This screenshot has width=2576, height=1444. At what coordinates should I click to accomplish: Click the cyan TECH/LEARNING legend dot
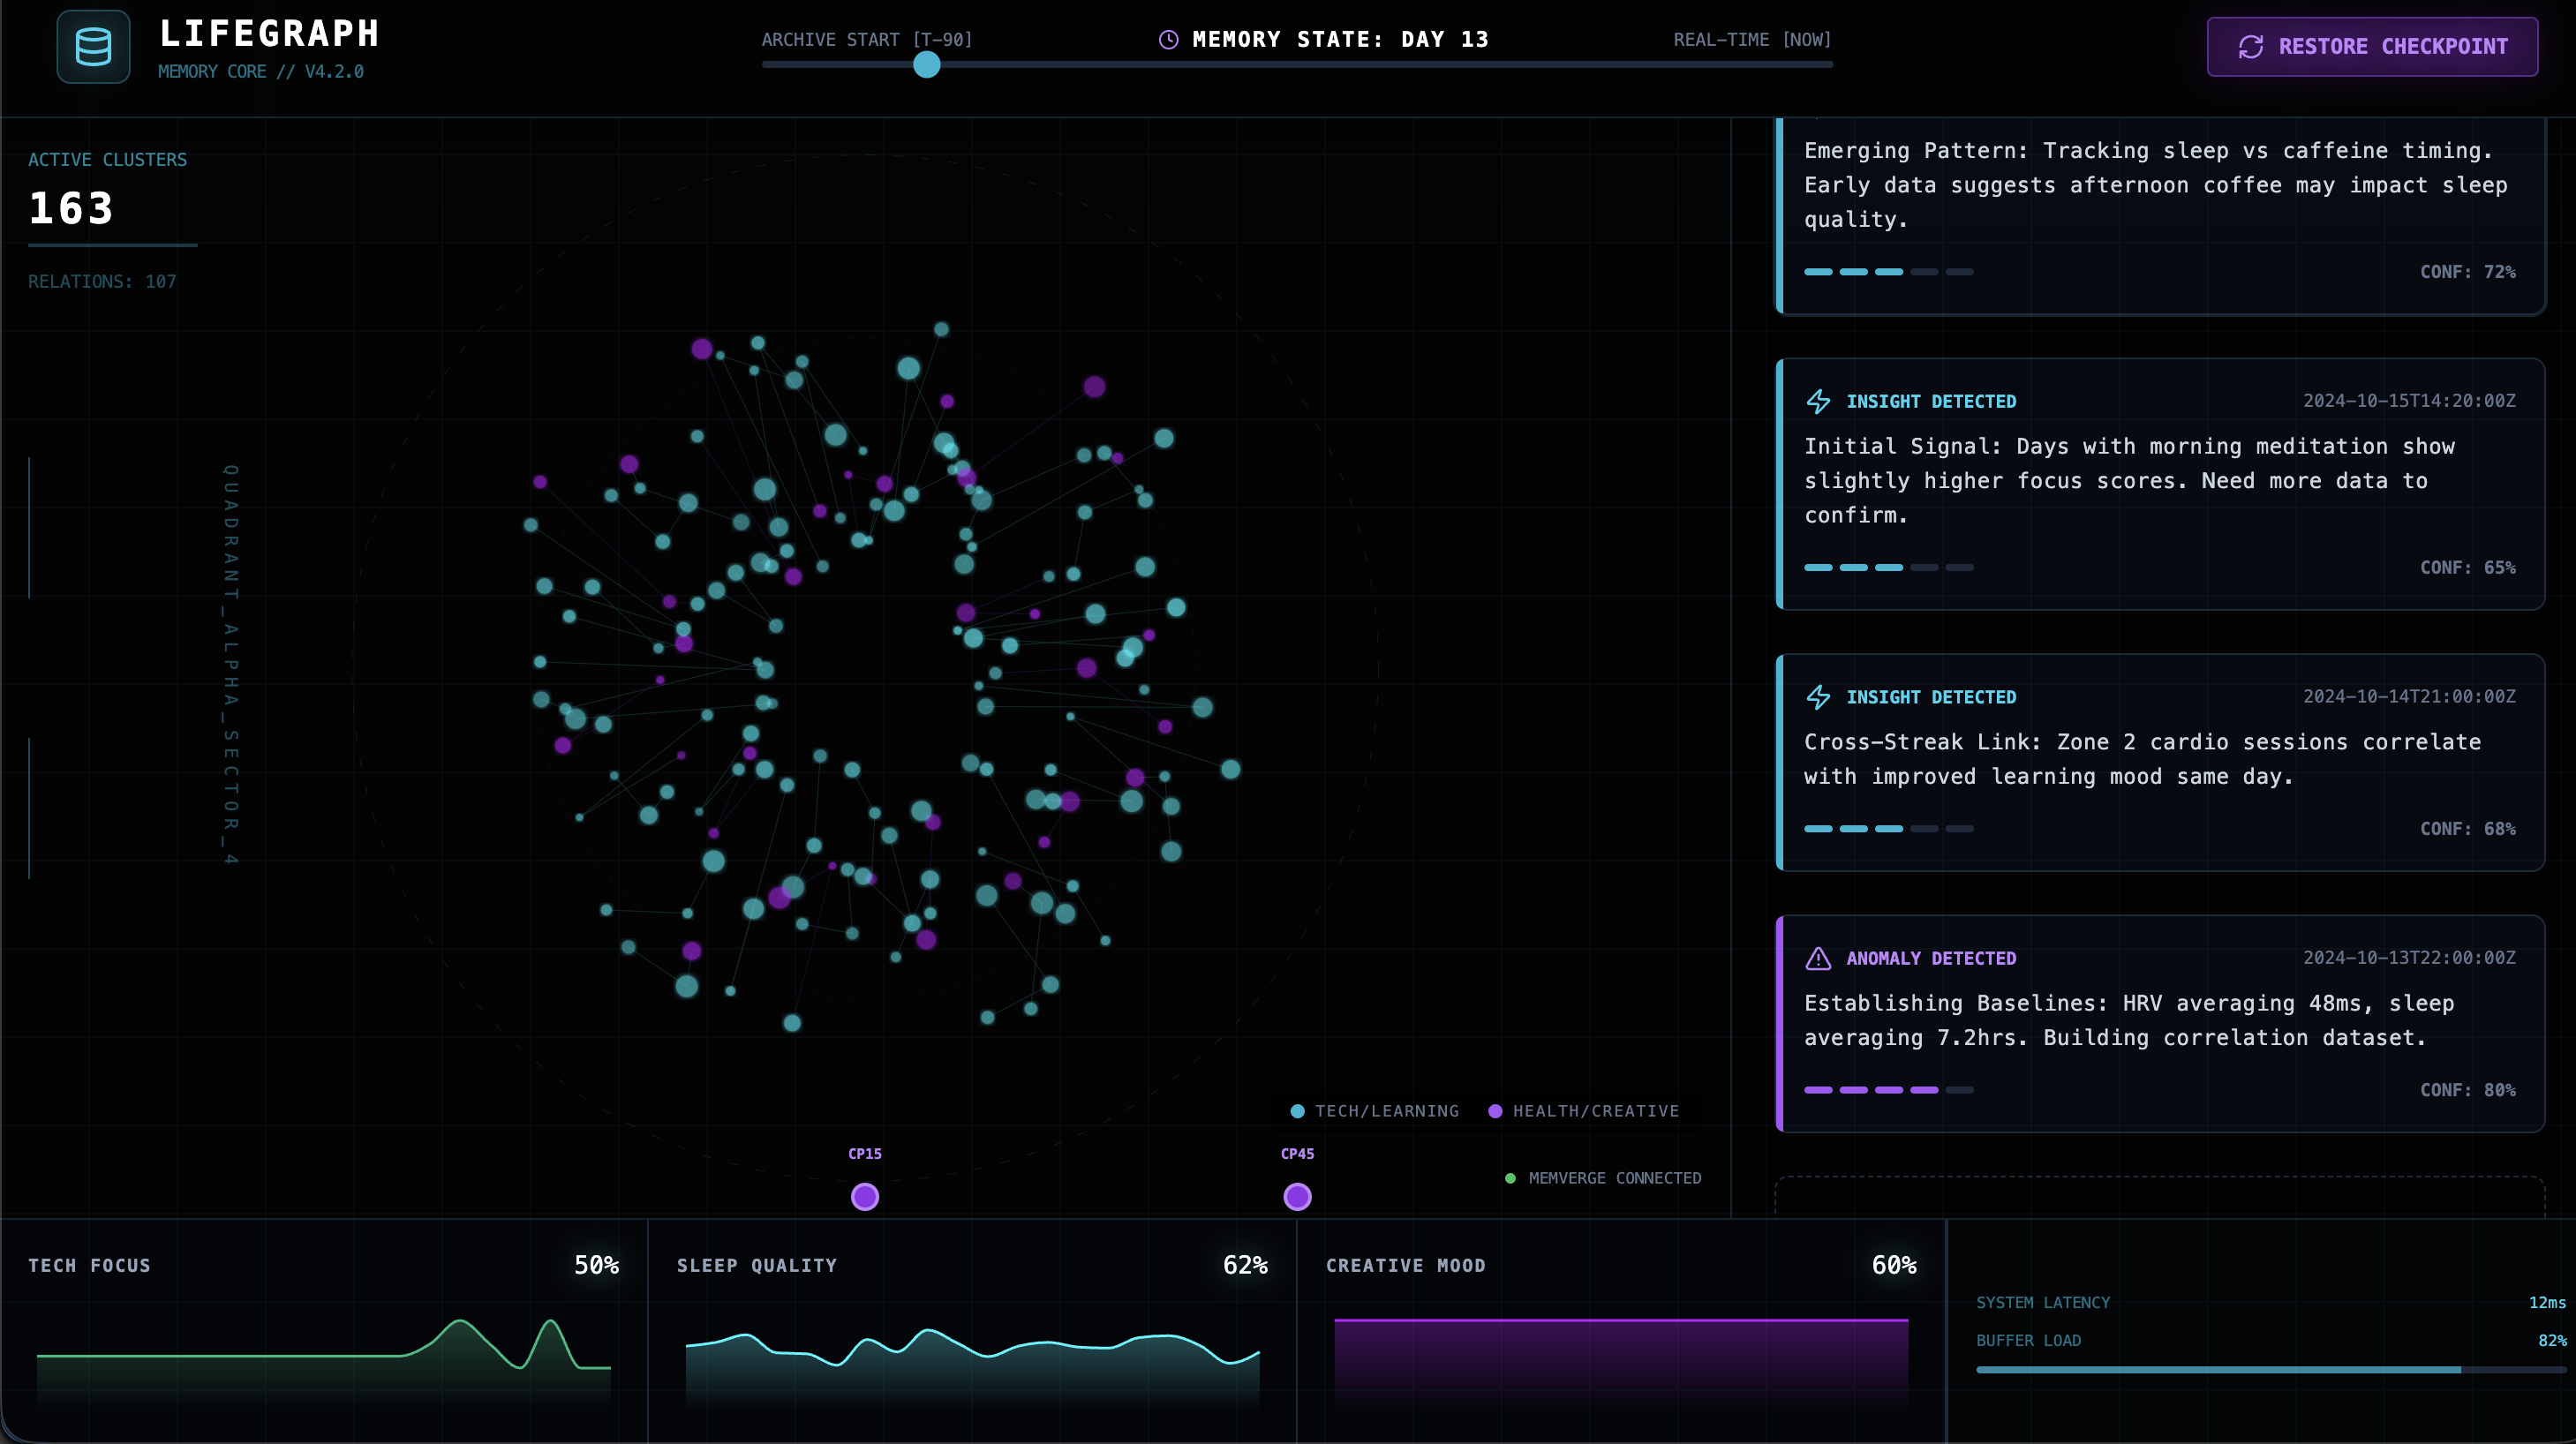[1297, 1111]
